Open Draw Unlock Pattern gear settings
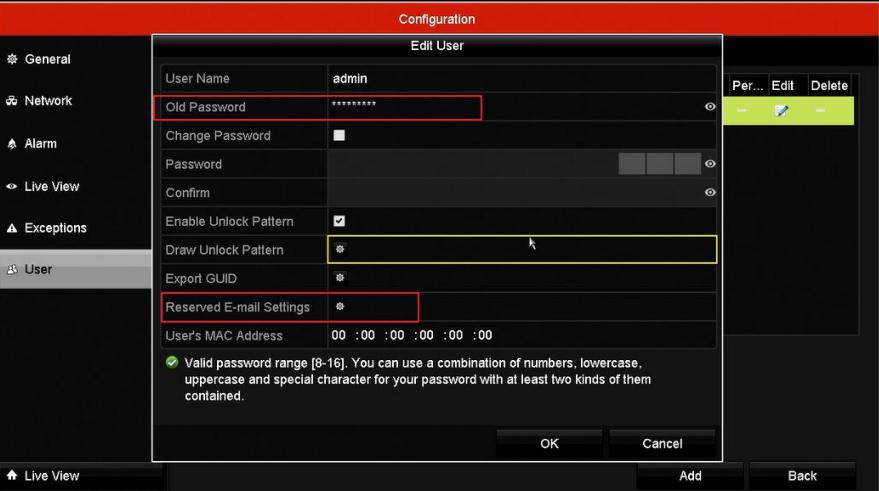This screenshot has width=879, height=491. coord(340,249)
